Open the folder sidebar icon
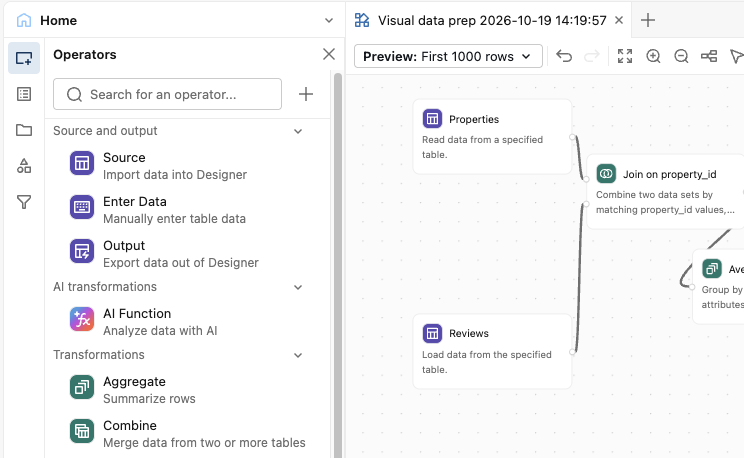744x458 pixels. (24, 130)
